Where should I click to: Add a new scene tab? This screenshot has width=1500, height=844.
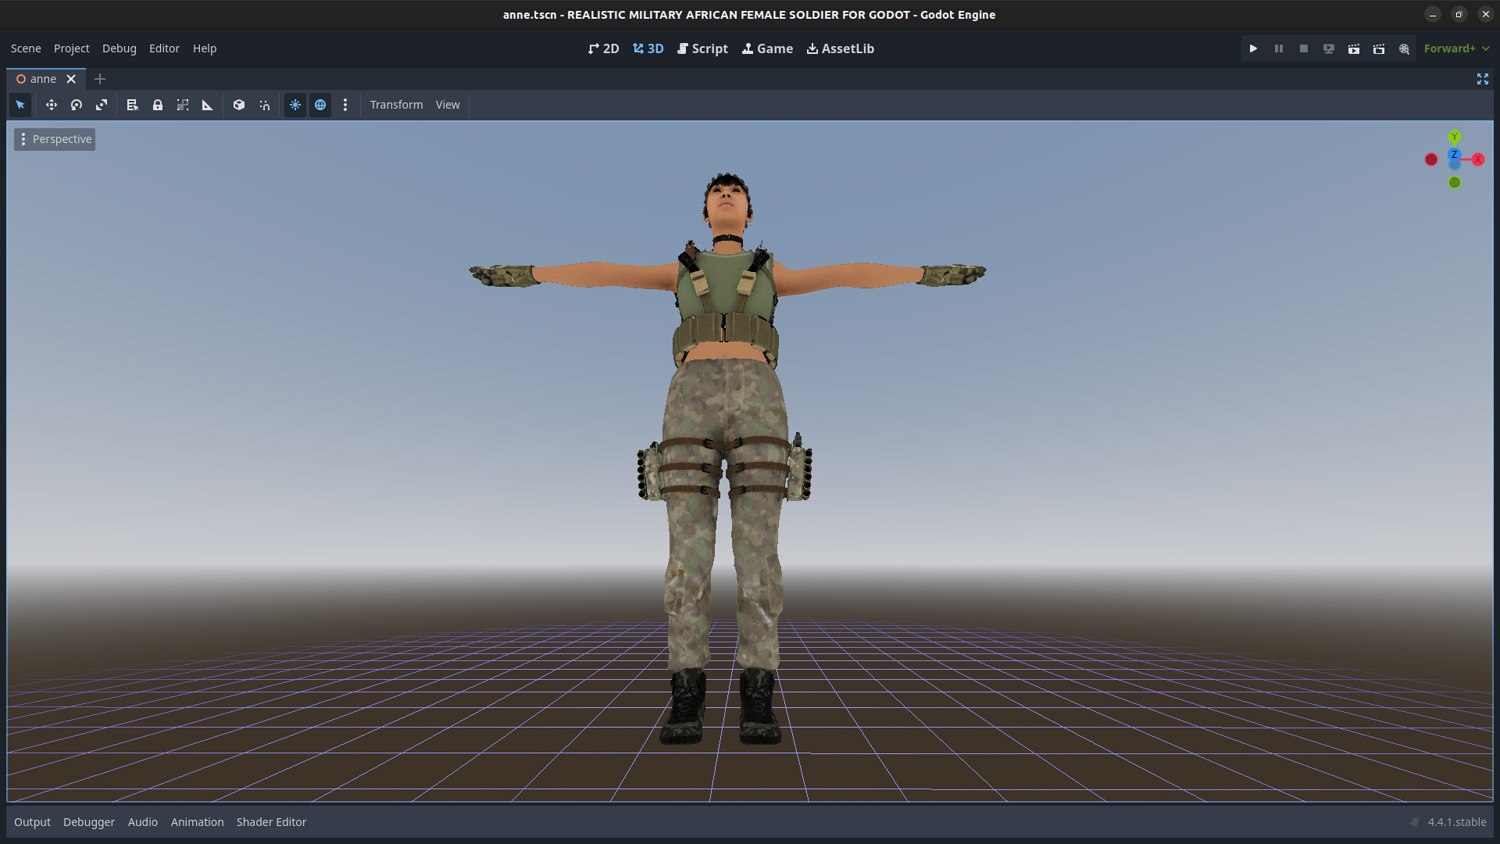point(100,79)
